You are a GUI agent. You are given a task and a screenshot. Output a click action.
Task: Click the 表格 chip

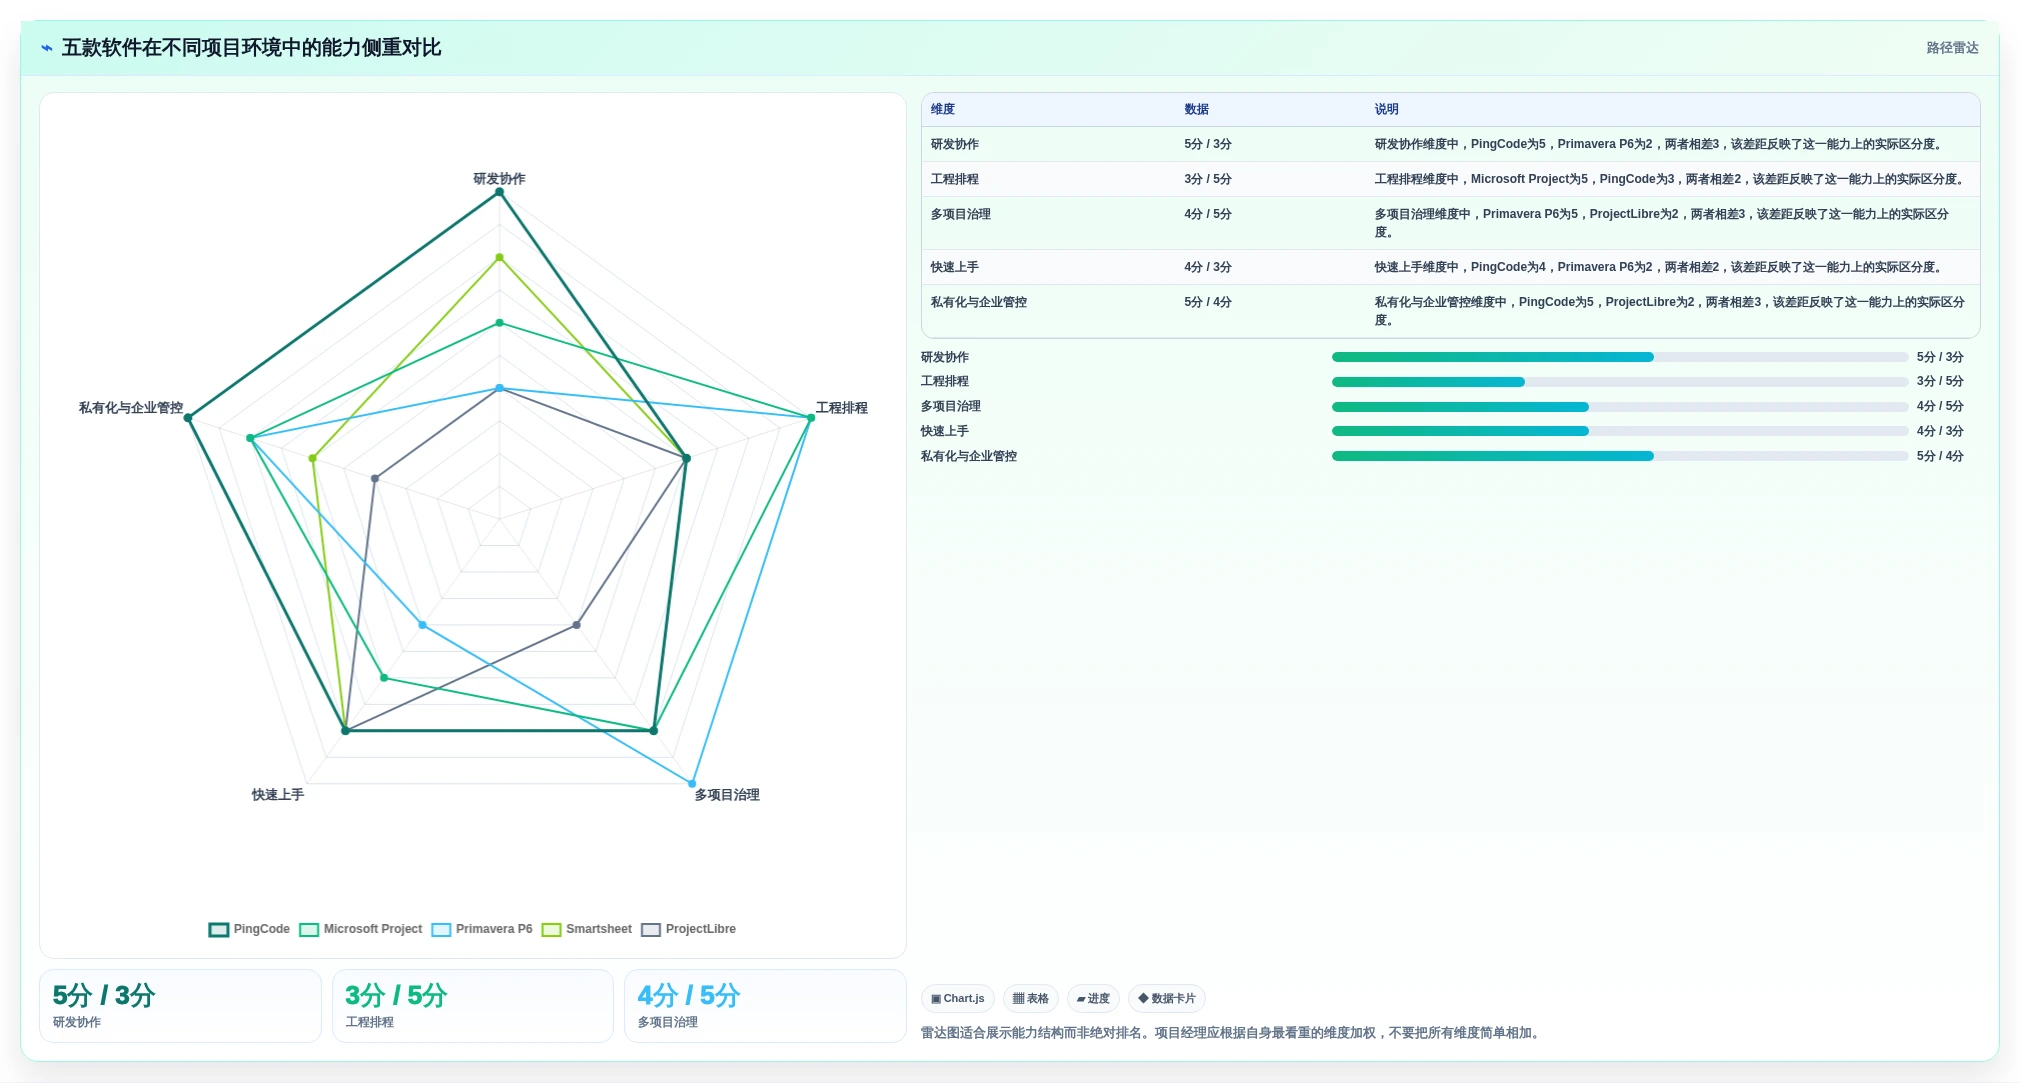pyautogui.click(x=1031, y=998)
